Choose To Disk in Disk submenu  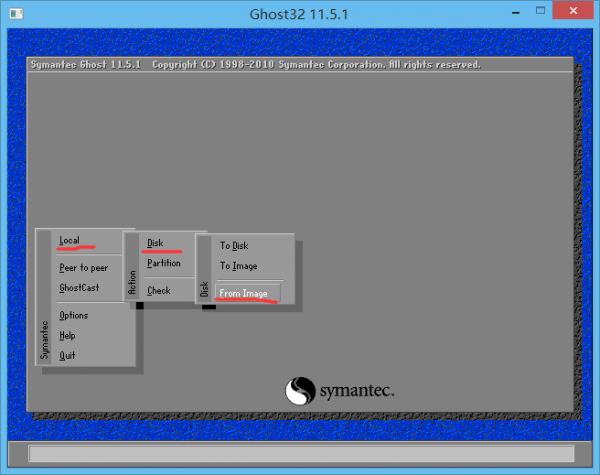pos(234,245)
